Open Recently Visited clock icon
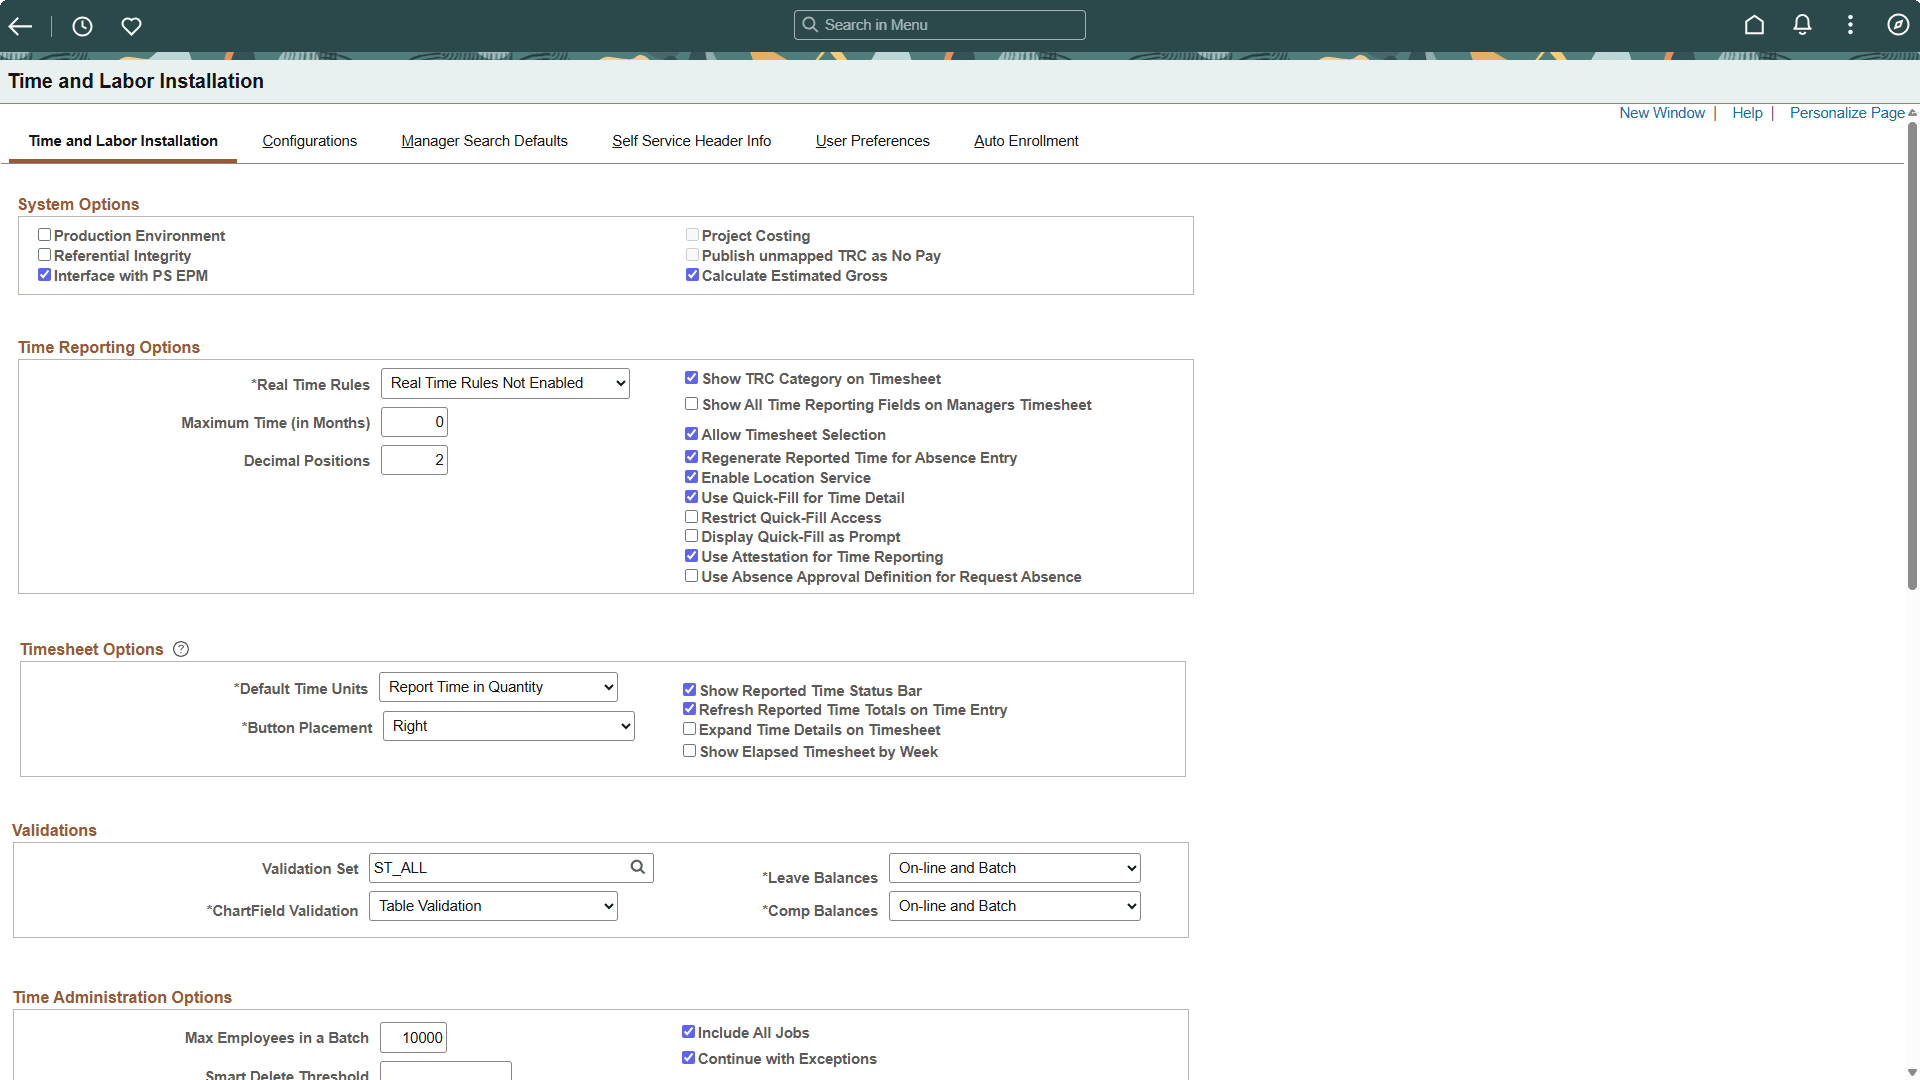The image size is (1920, 1080). tap(82, 26)
